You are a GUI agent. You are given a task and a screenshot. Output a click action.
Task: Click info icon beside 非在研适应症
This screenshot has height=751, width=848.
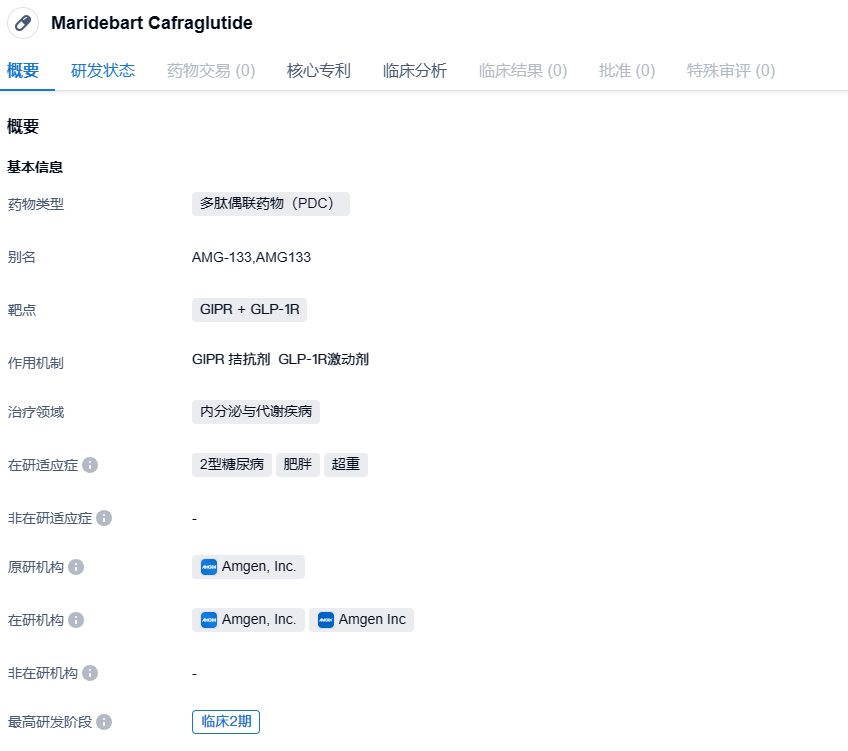[104, 518]
